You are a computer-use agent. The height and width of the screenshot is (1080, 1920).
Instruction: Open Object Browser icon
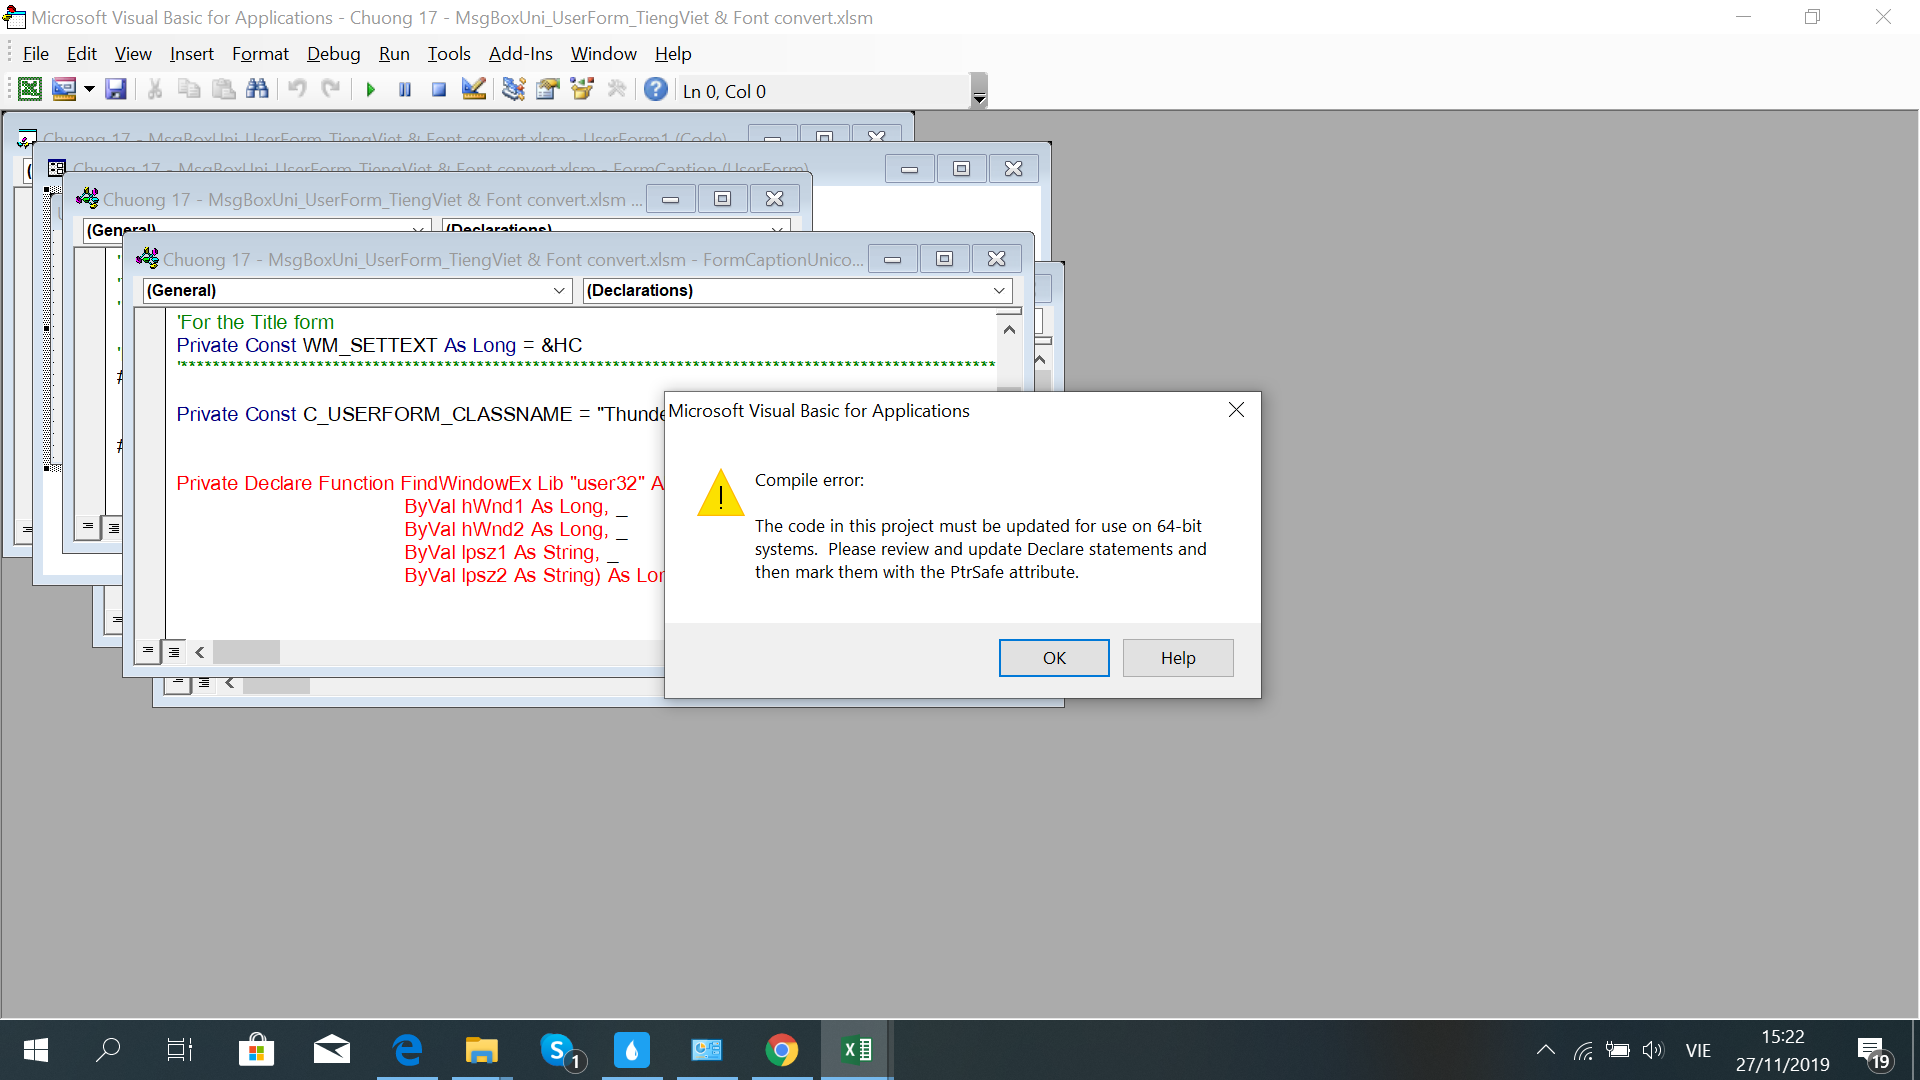pos(582,90)
